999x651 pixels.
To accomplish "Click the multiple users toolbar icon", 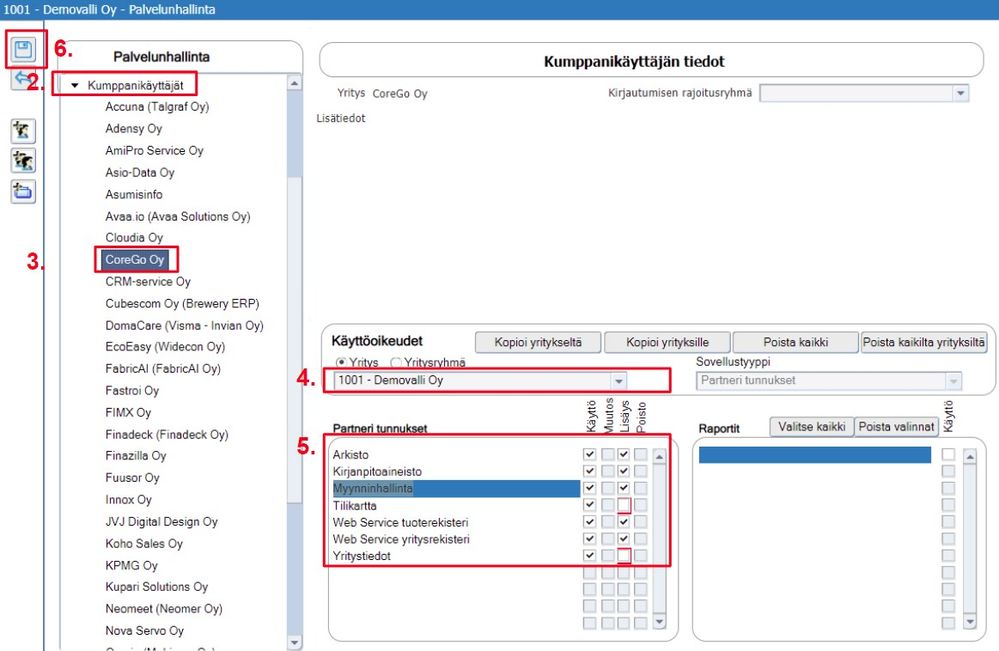I will pos(23,161).
